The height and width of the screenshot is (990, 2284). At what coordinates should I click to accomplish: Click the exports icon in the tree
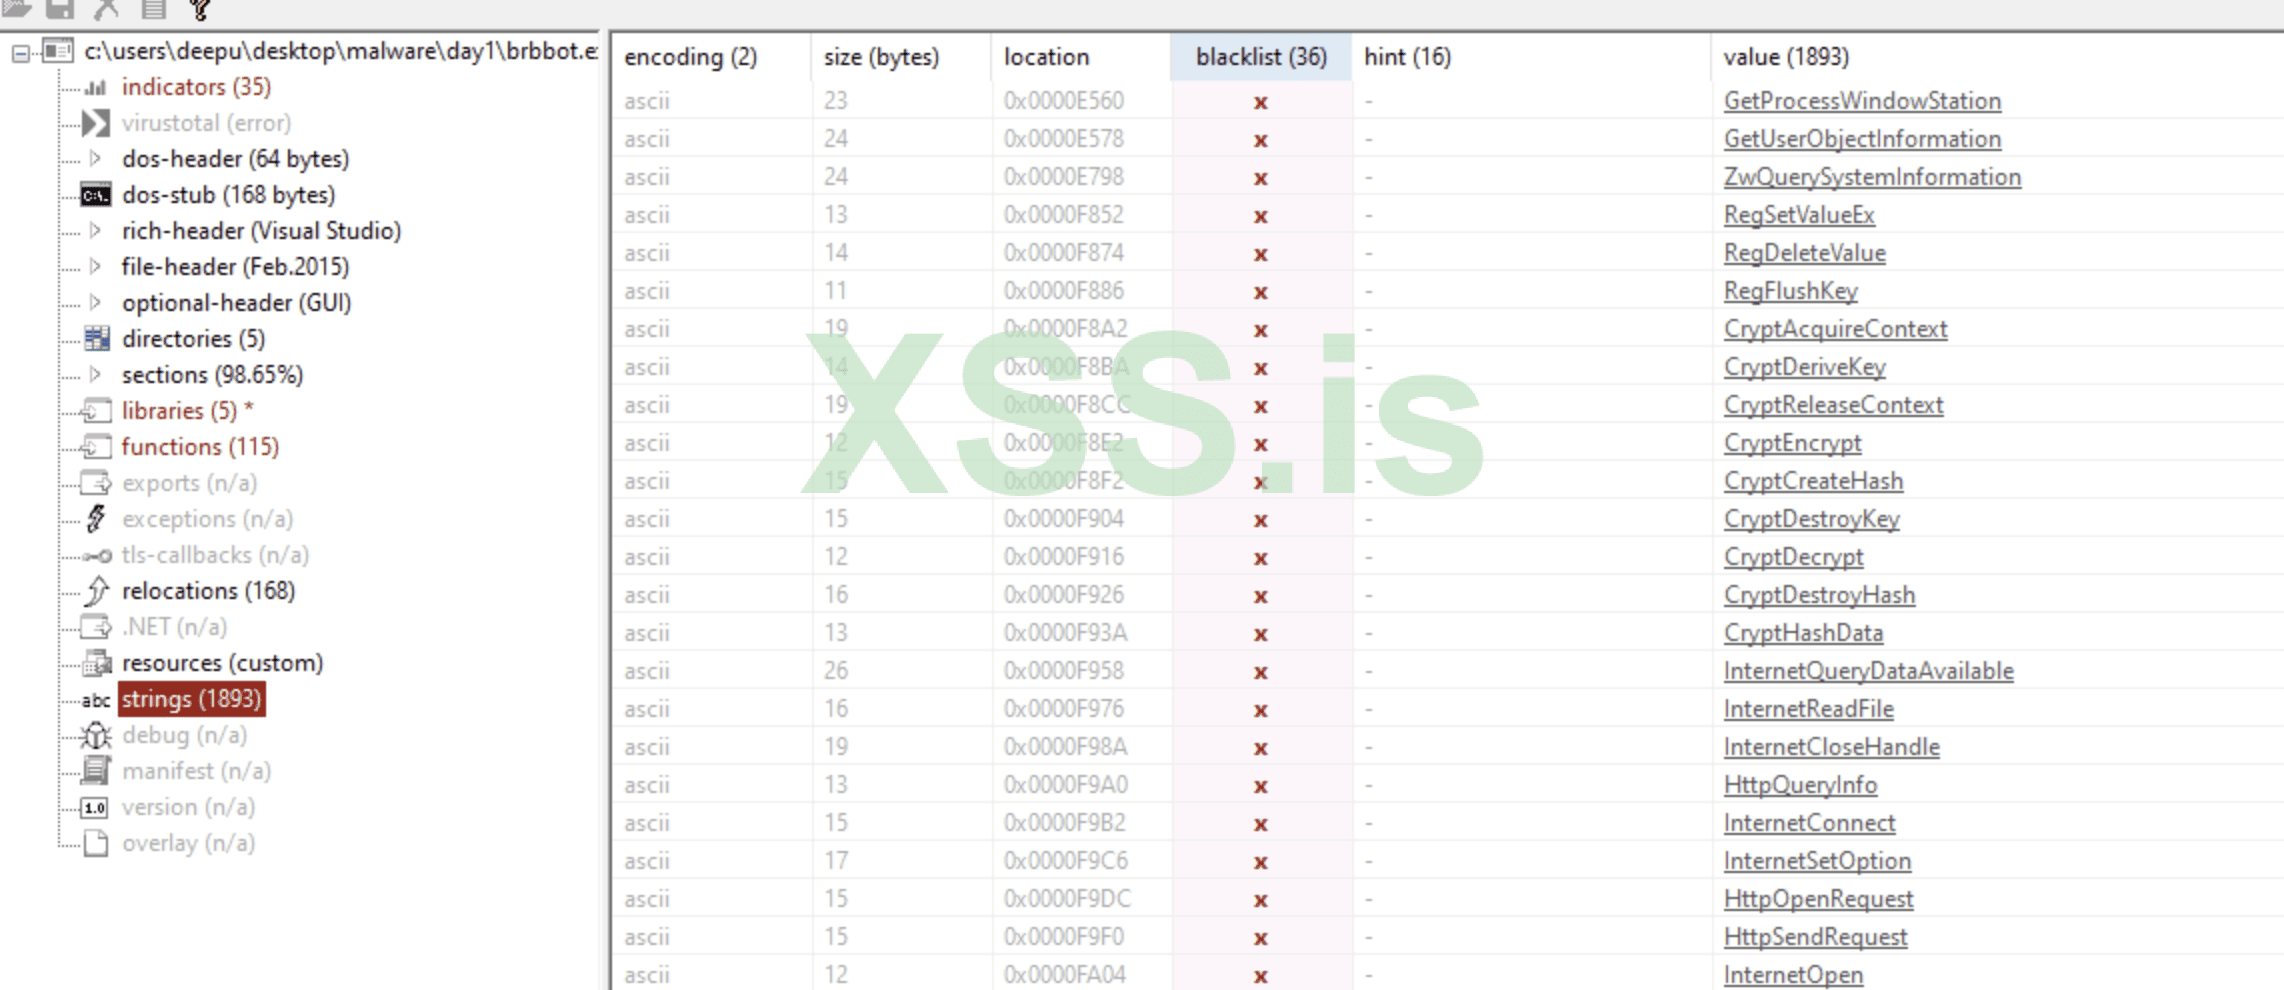(x=96, y=483)
